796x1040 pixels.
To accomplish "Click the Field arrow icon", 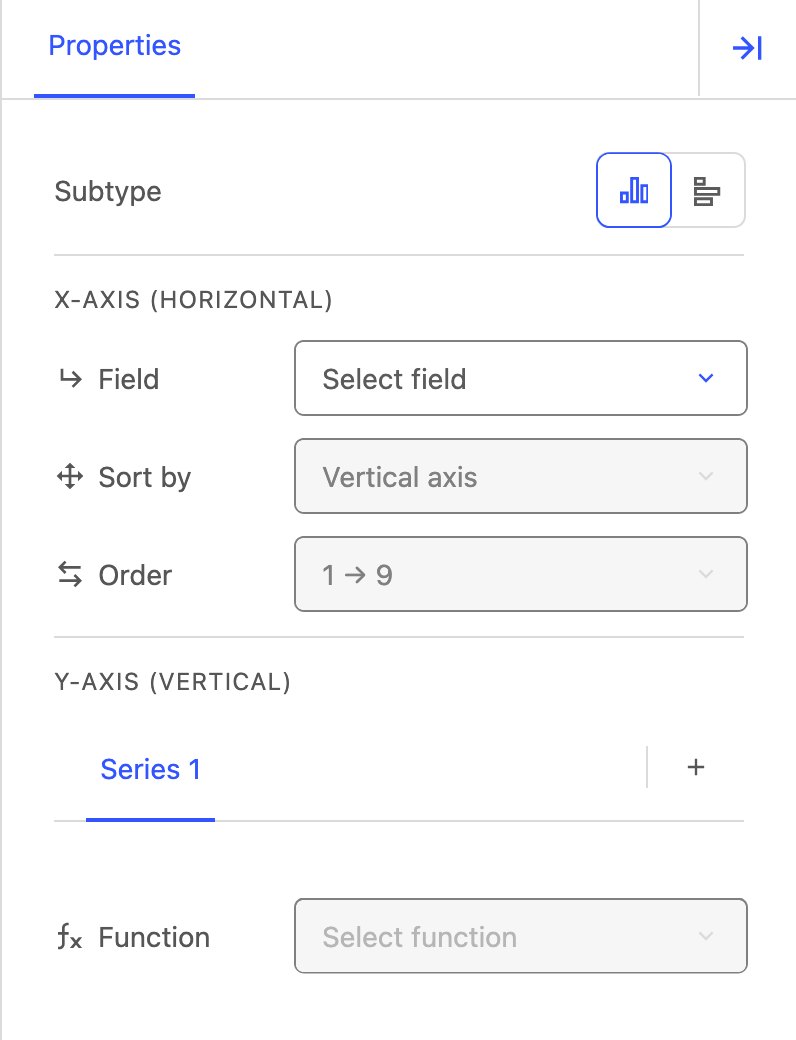I will coord(70,379).
